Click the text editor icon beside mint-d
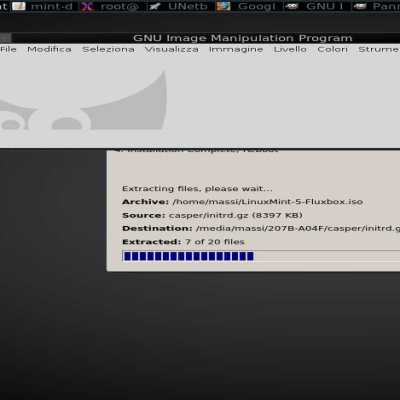 coord(19,6)
